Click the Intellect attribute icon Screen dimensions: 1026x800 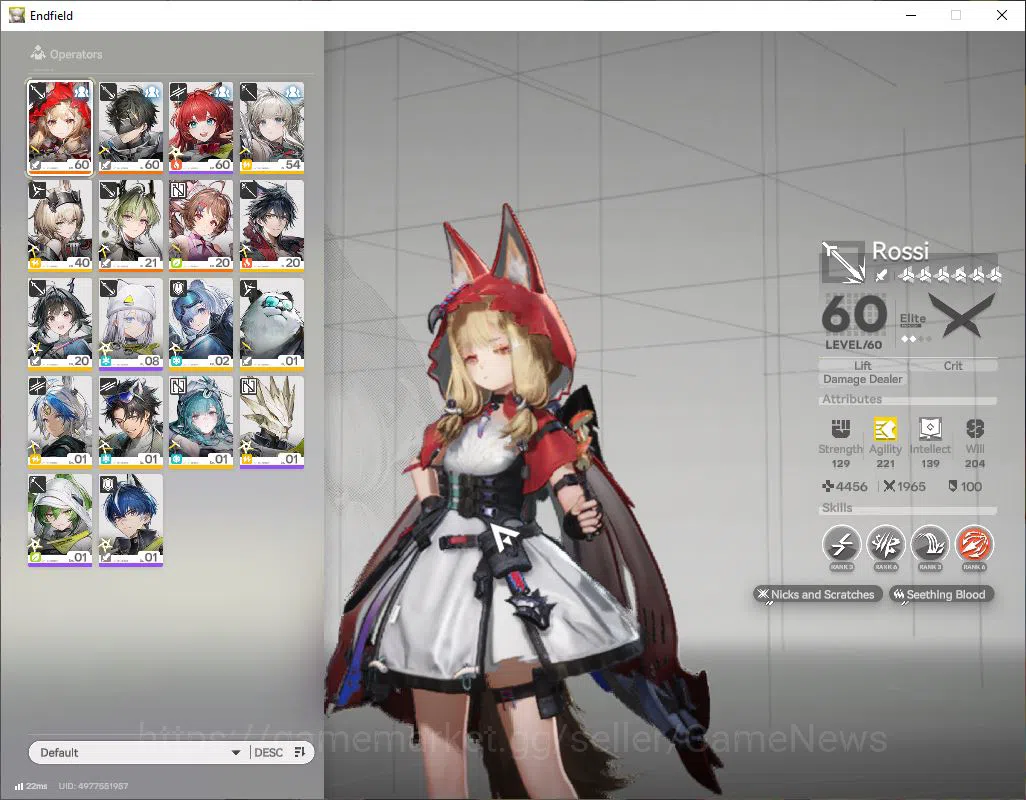tap(930, 429)
